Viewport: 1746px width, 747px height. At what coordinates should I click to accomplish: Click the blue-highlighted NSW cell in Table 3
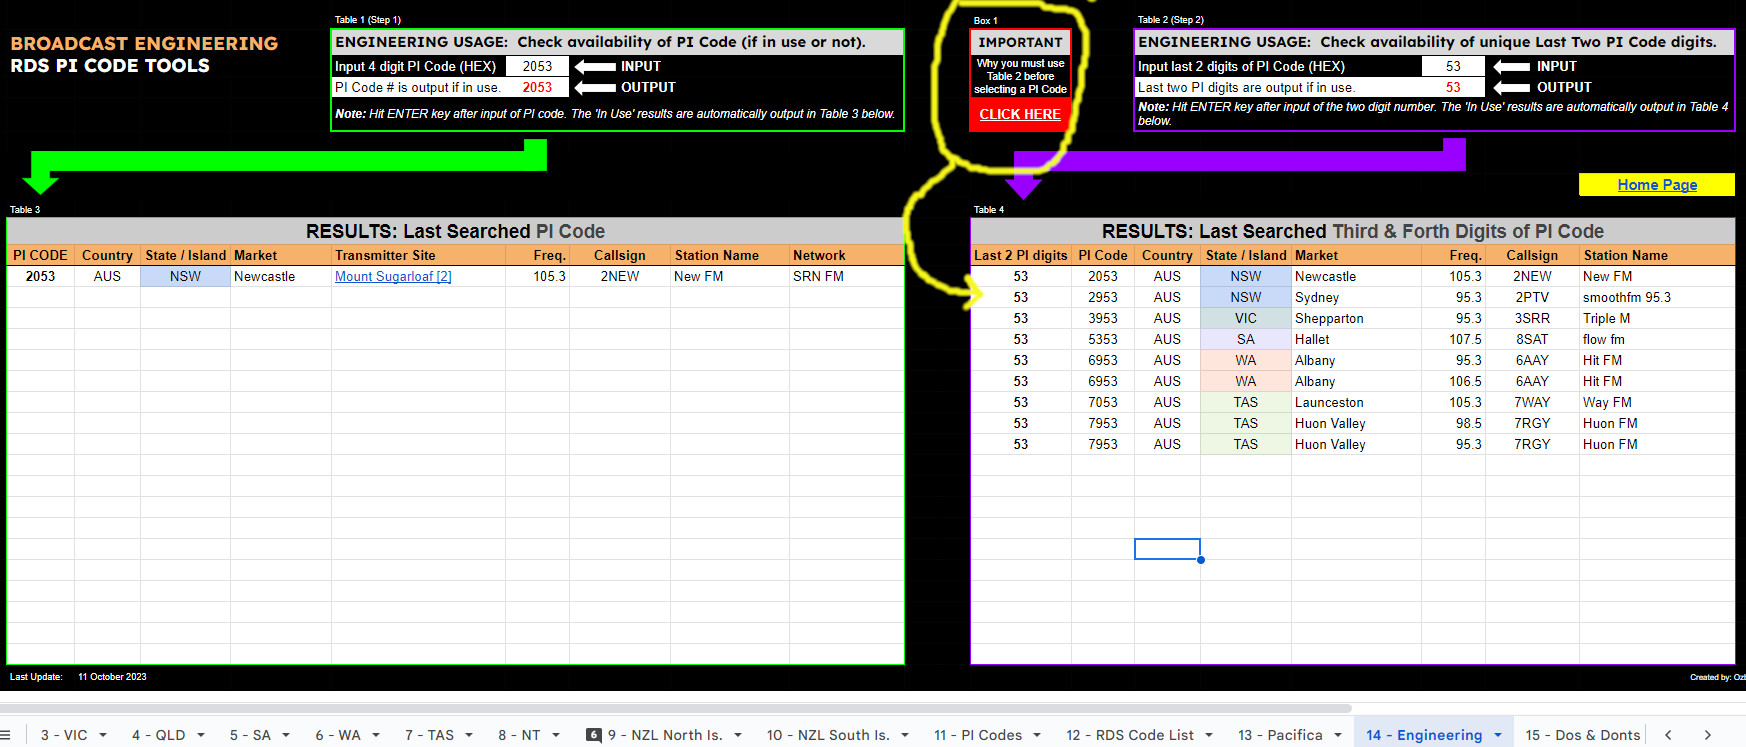[185, 277]
